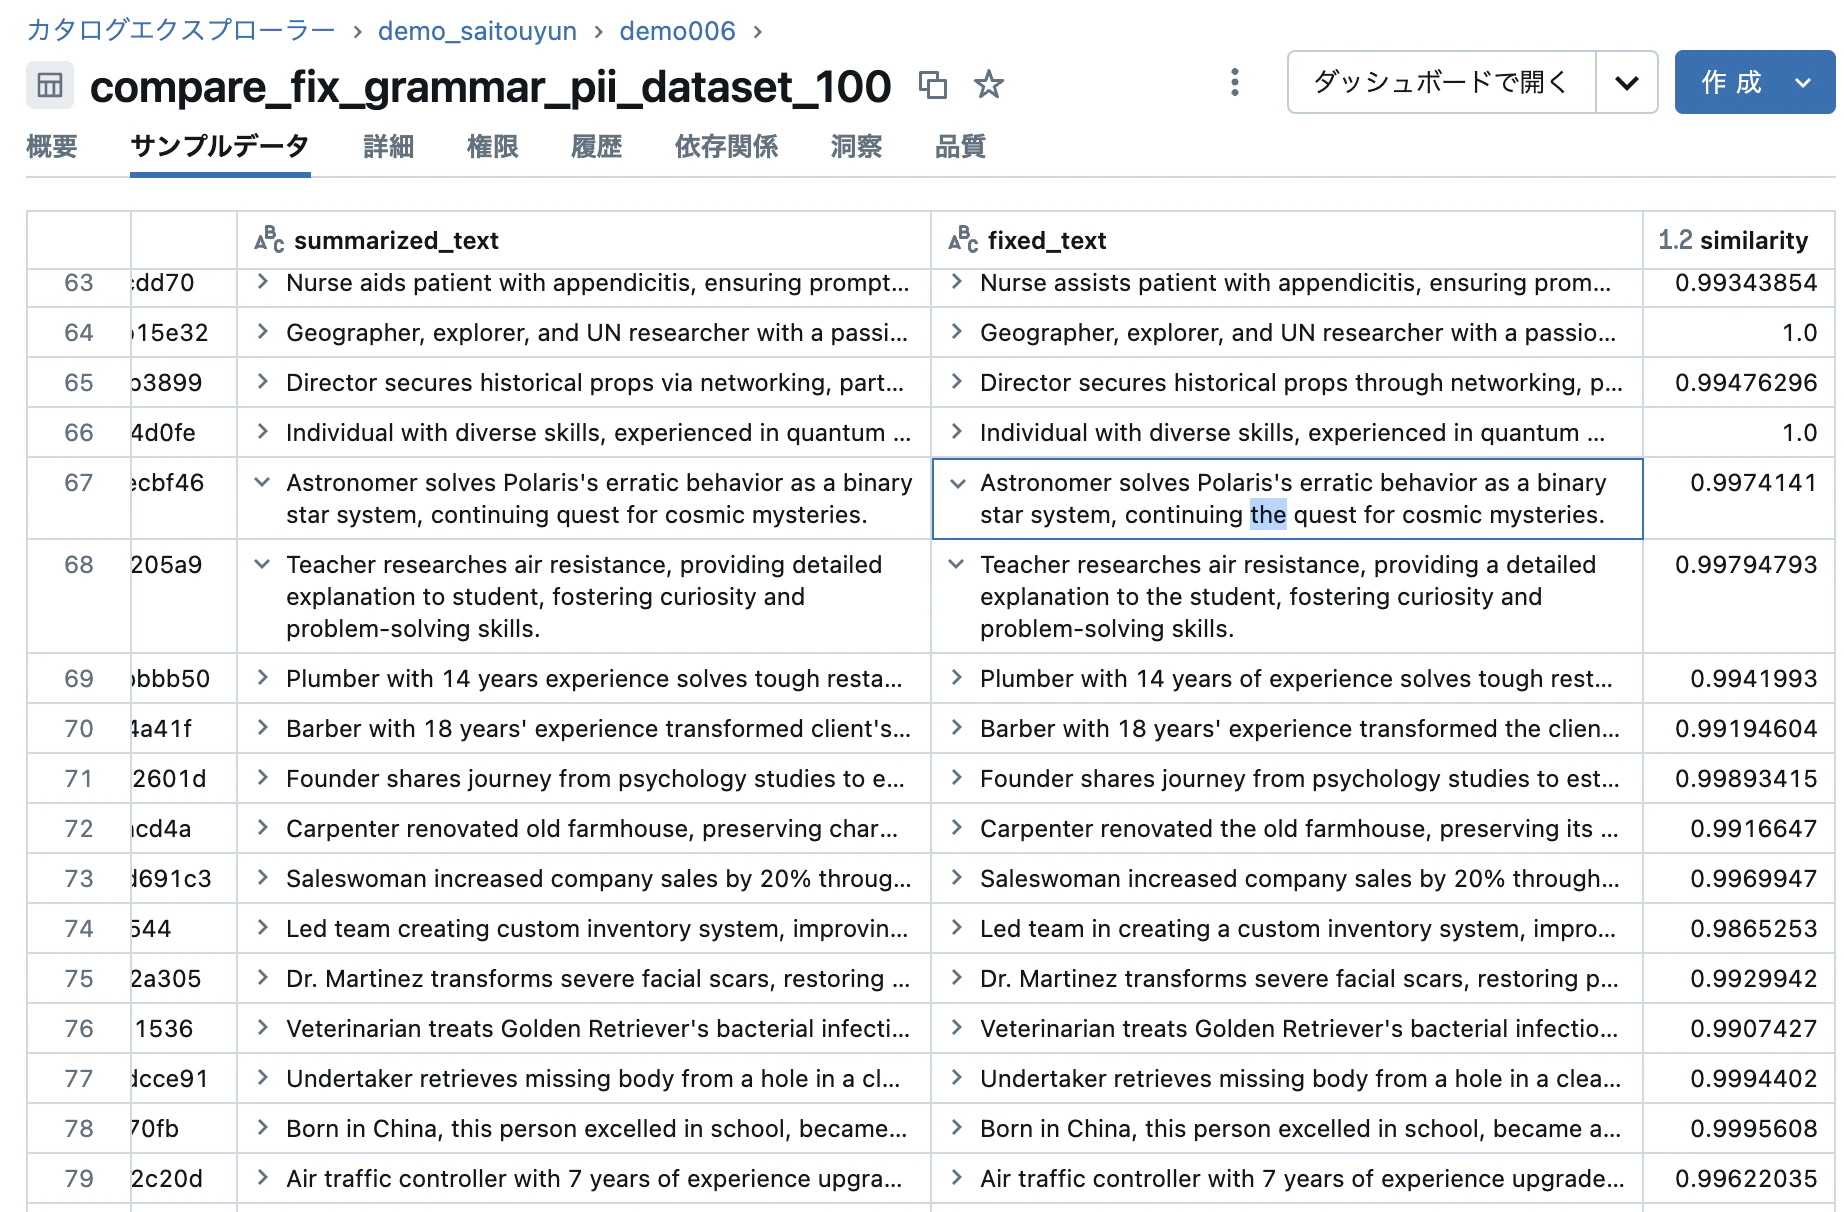1844x1212 pixels.
Task: Click the summarized_text column header
Action: pyautogui.click(x=584, y=240)
